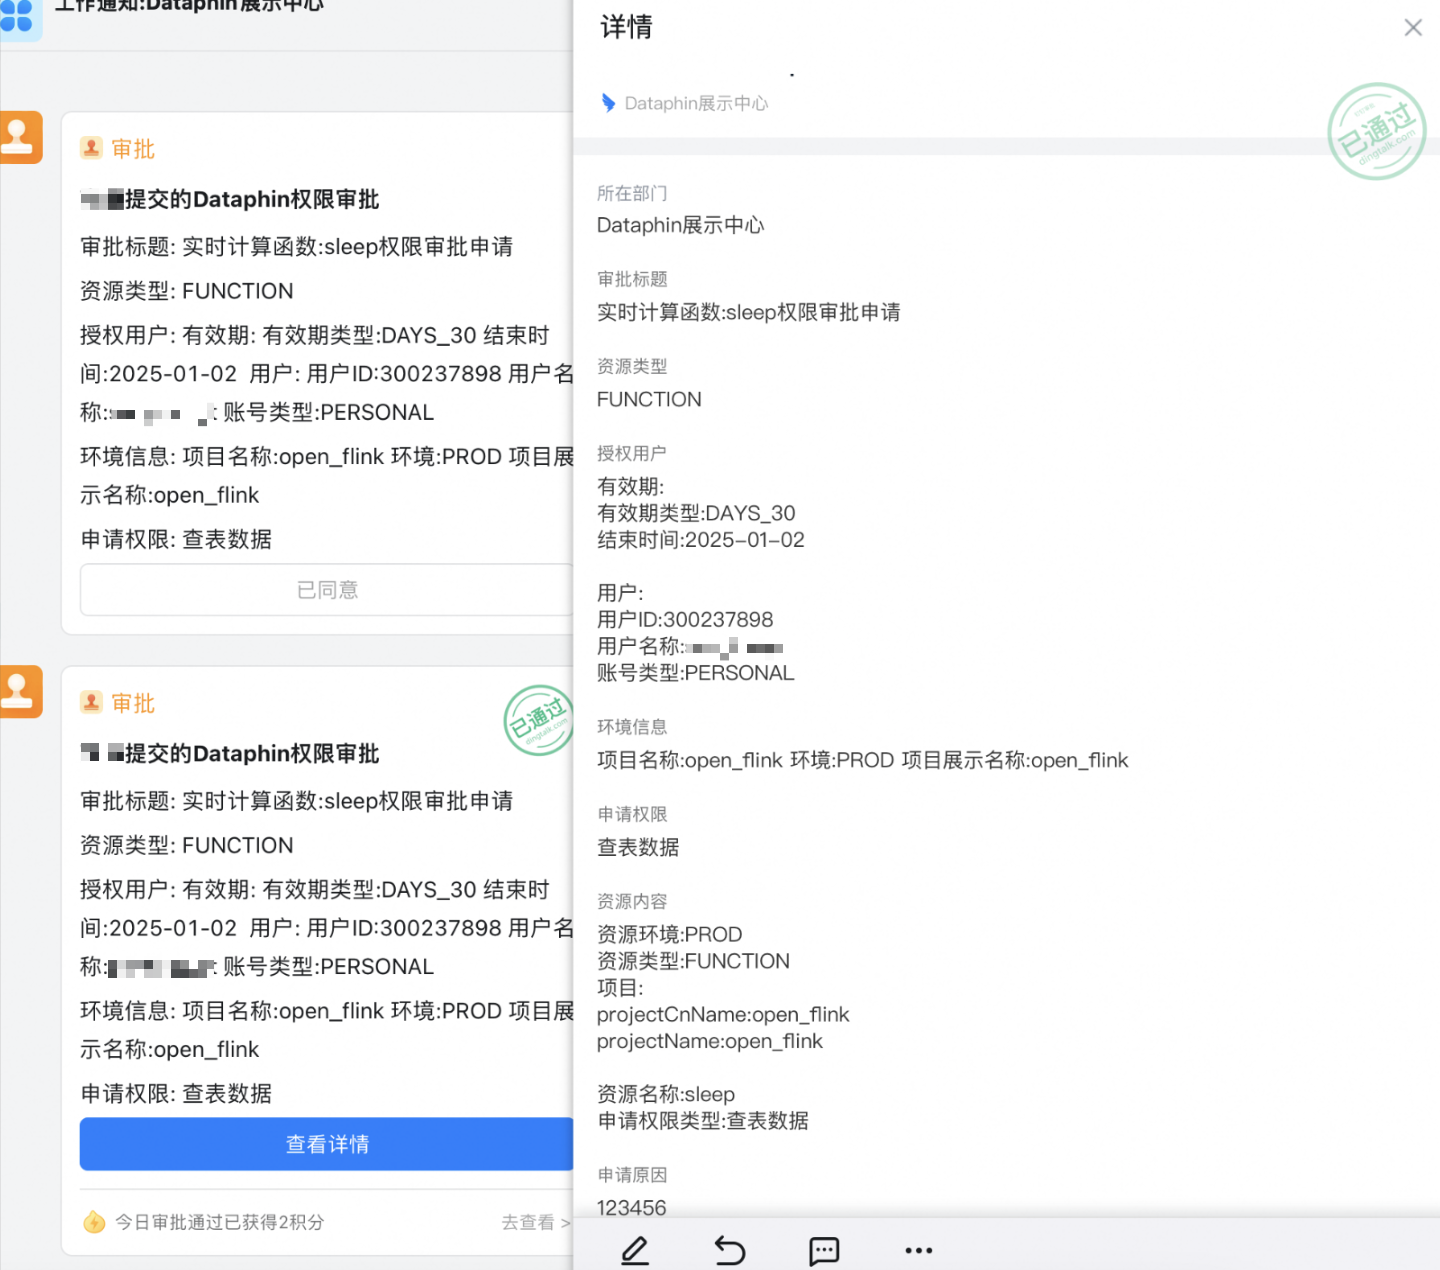Click the 今日审批通过已获得2积分 notice

[x=219, y=1222]
